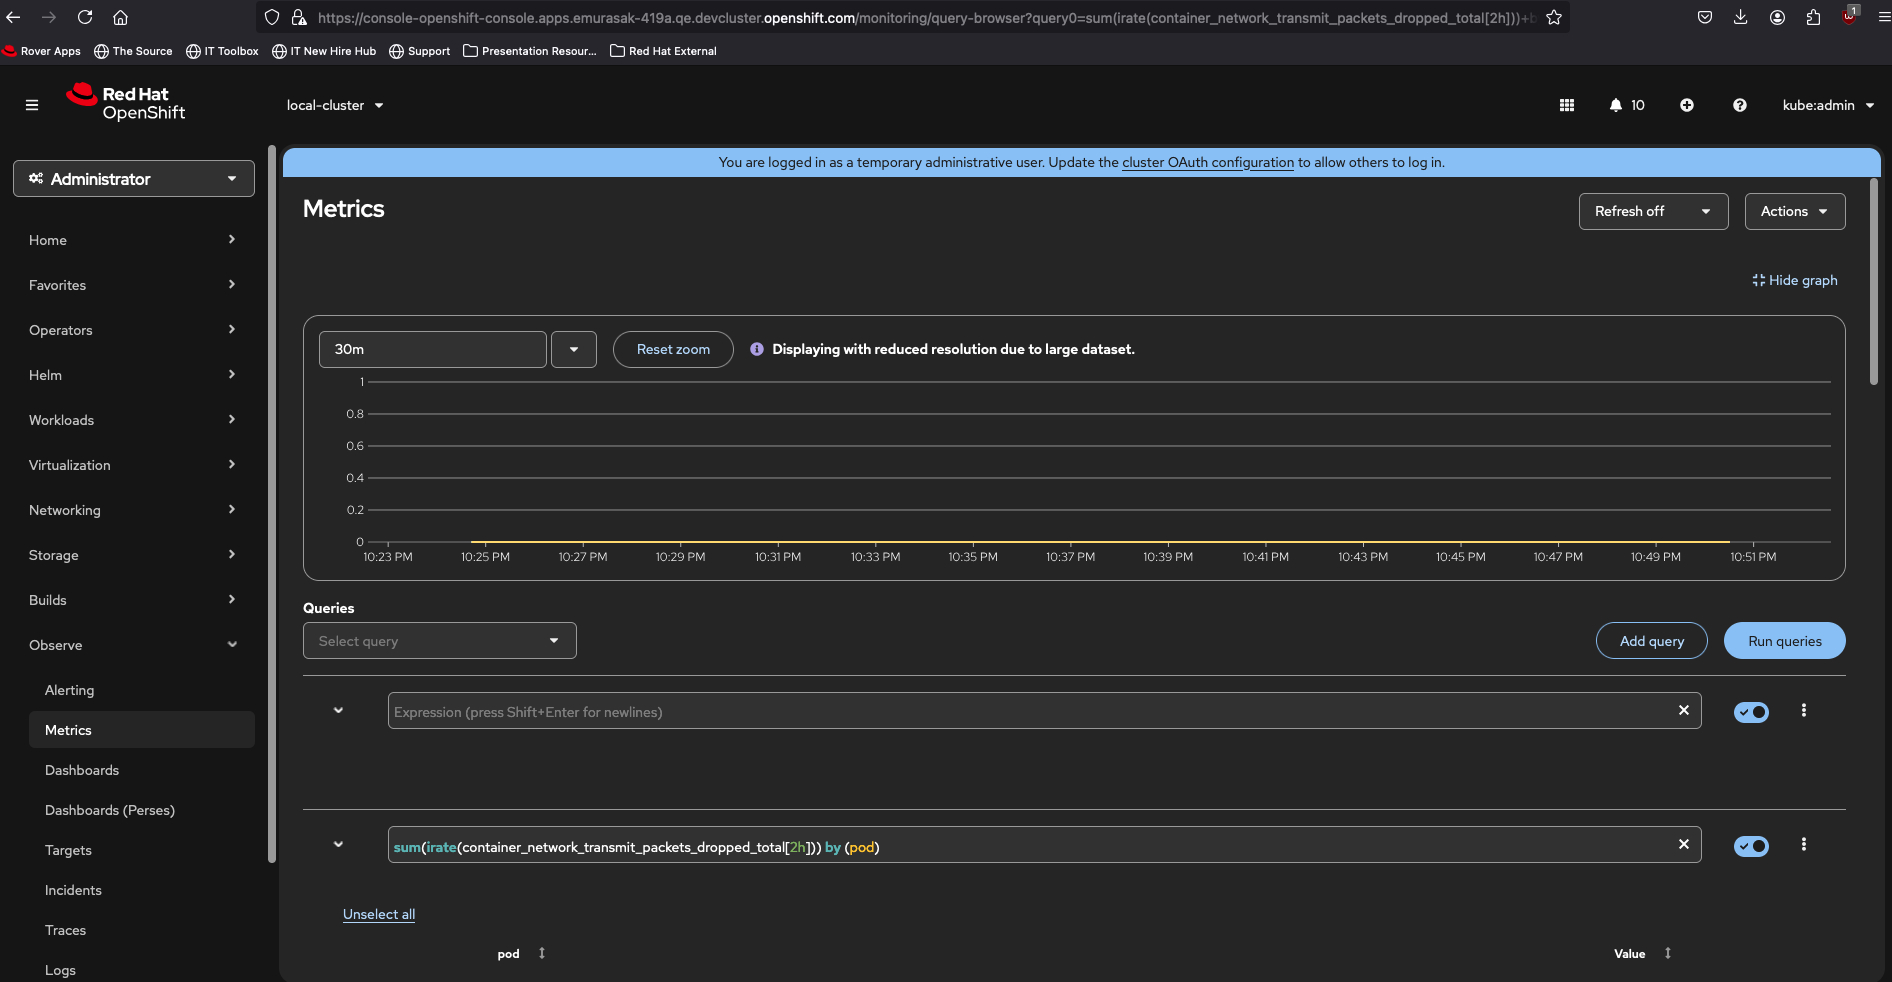The width and height of the screenshot is (1892, 982).
Task: Click the Hide graph link
Action: [x=1795, y=280]
